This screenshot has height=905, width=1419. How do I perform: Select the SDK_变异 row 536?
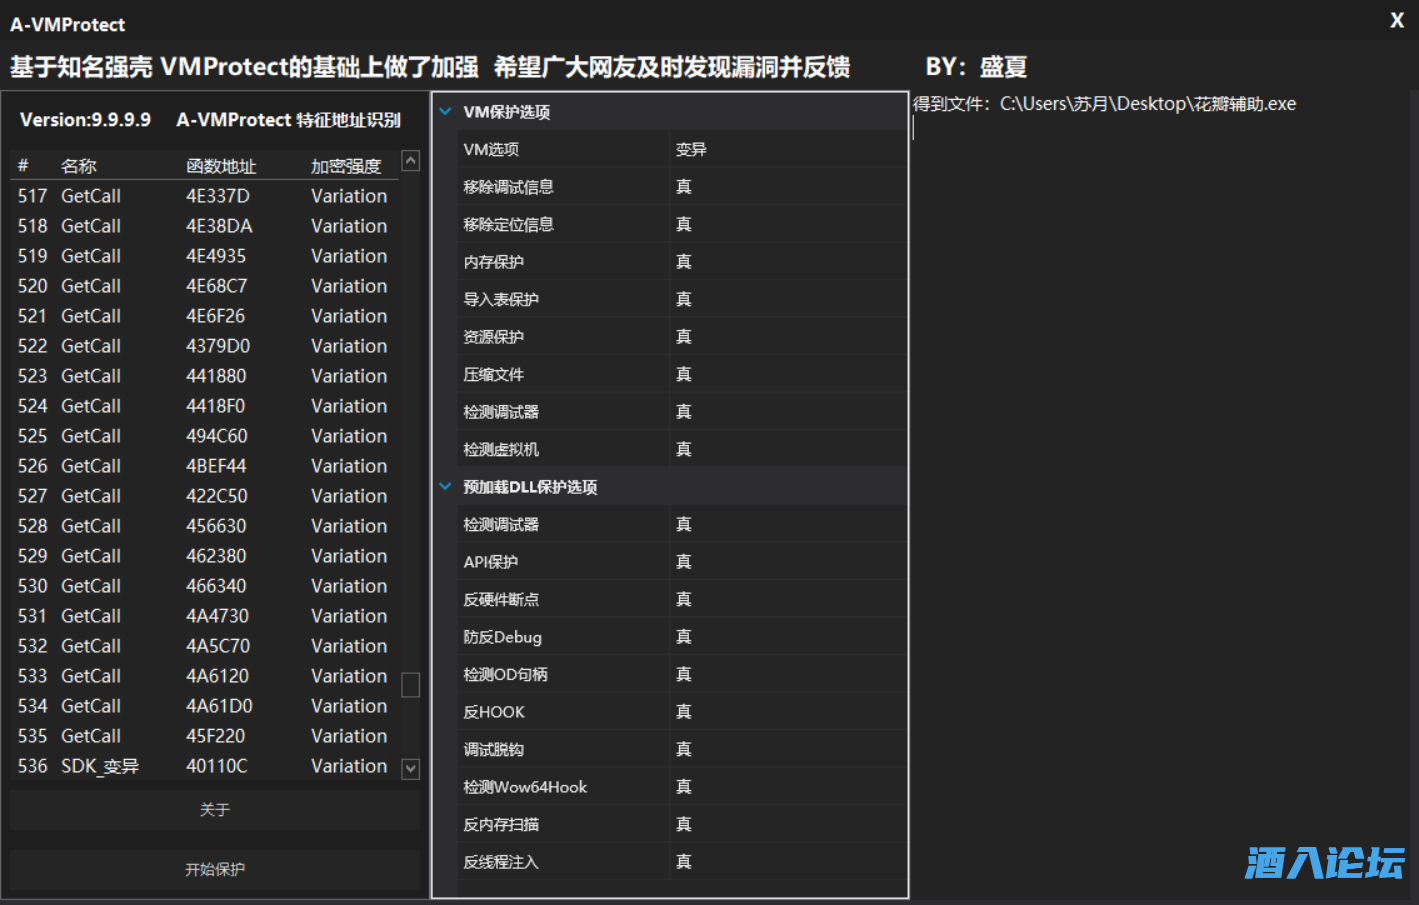(204, 766)
